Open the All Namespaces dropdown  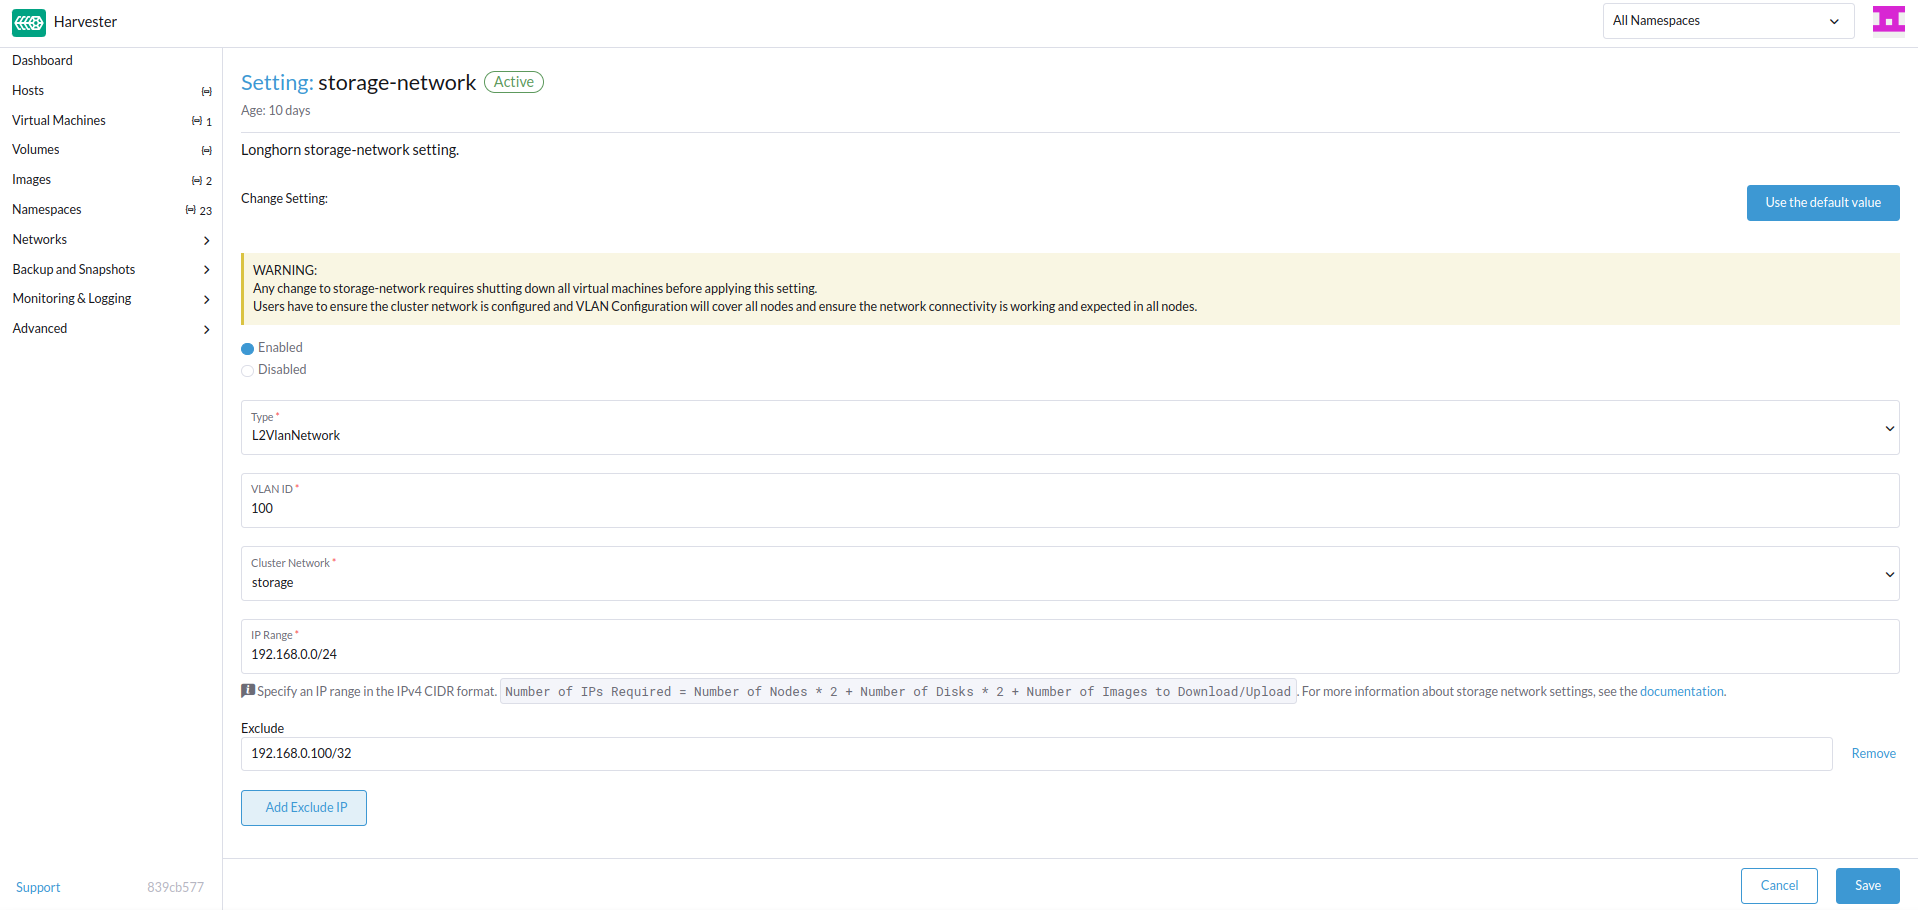[x=1727, y=21]
